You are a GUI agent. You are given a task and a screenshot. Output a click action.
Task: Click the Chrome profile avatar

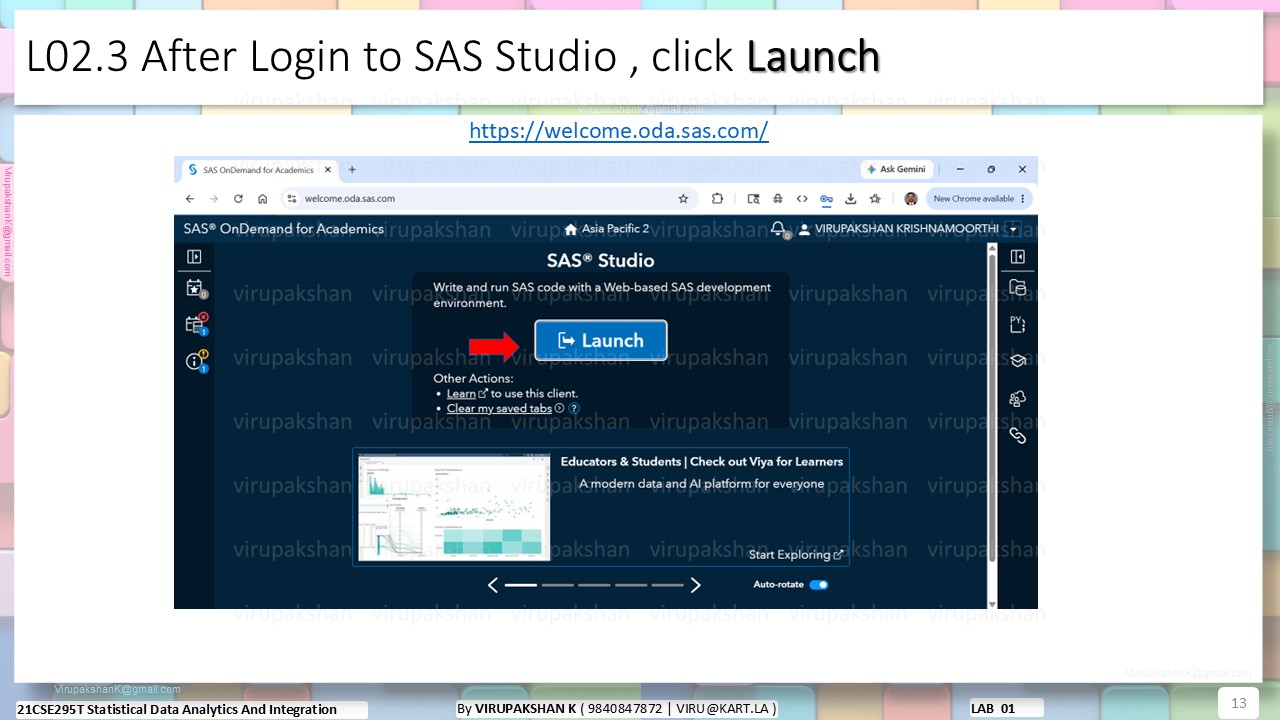[x=911, y=198]
